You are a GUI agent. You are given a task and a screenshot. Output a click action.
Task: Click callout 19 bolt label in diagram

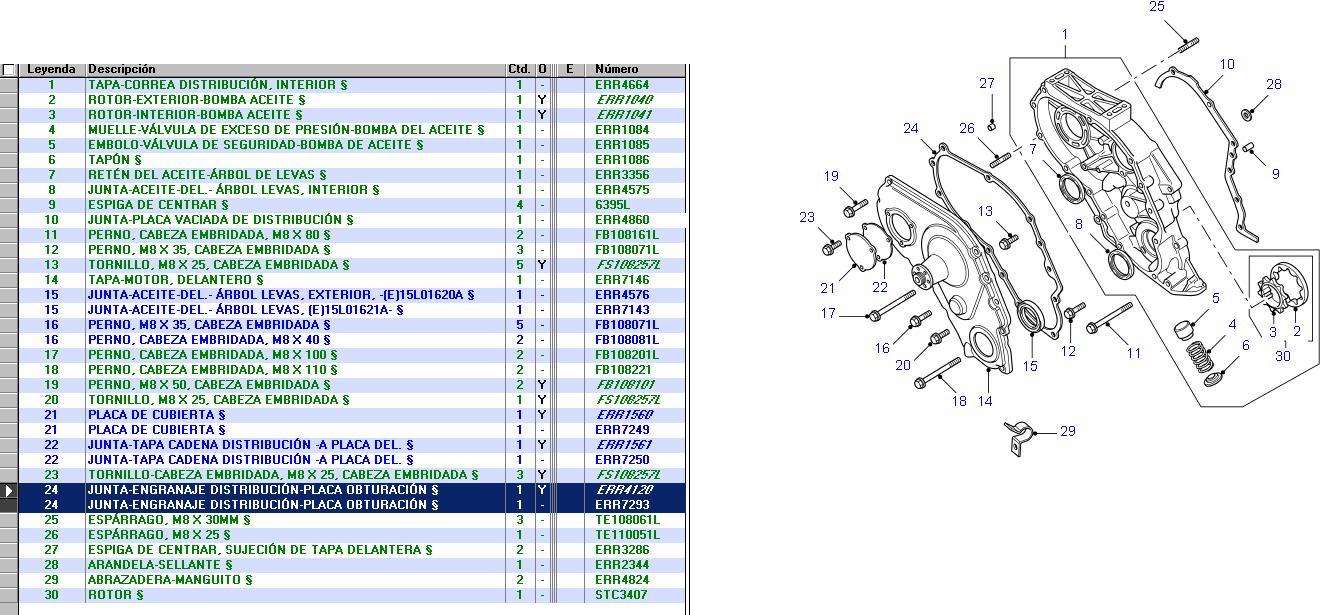(x=831, y=177)
